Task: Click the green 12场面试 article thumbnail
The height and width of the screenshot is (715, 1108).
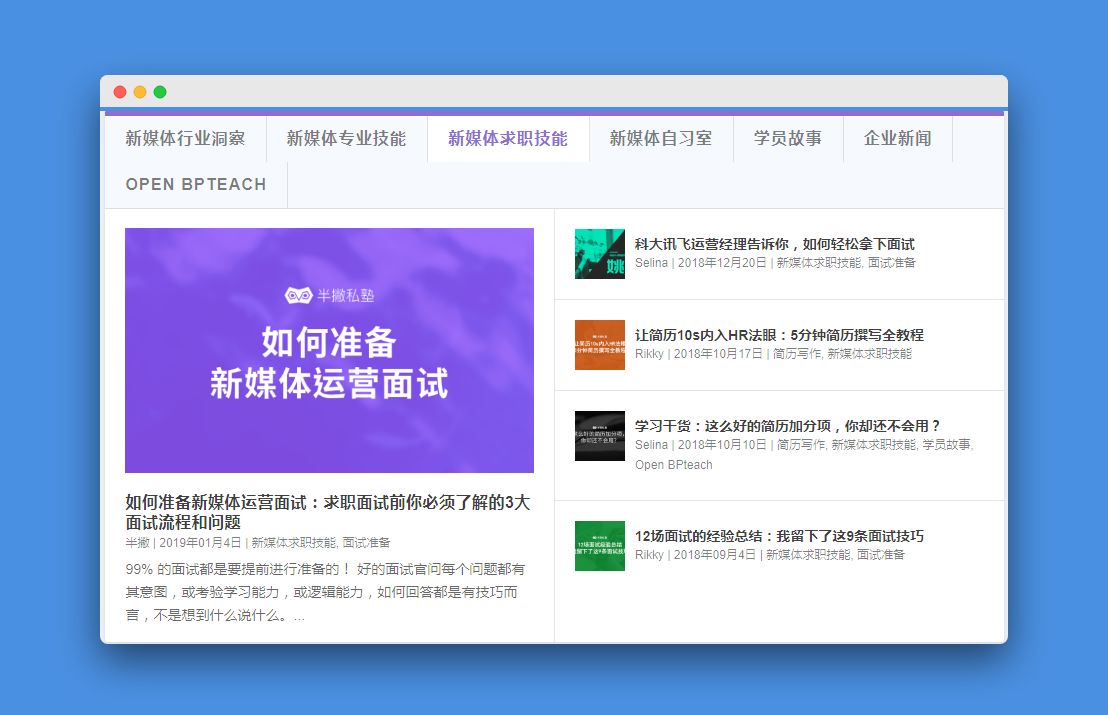Action: [598, 547]
